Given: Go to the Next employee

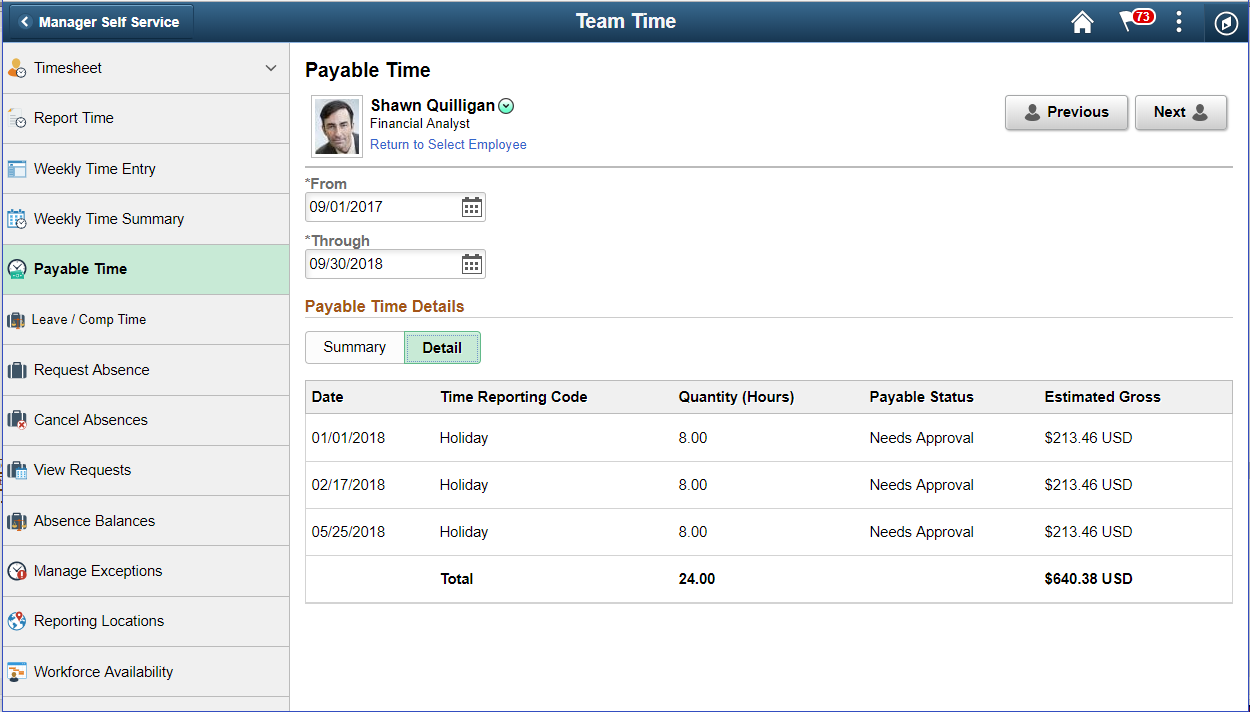Looking at the screenshot, I should (1181, 113).
